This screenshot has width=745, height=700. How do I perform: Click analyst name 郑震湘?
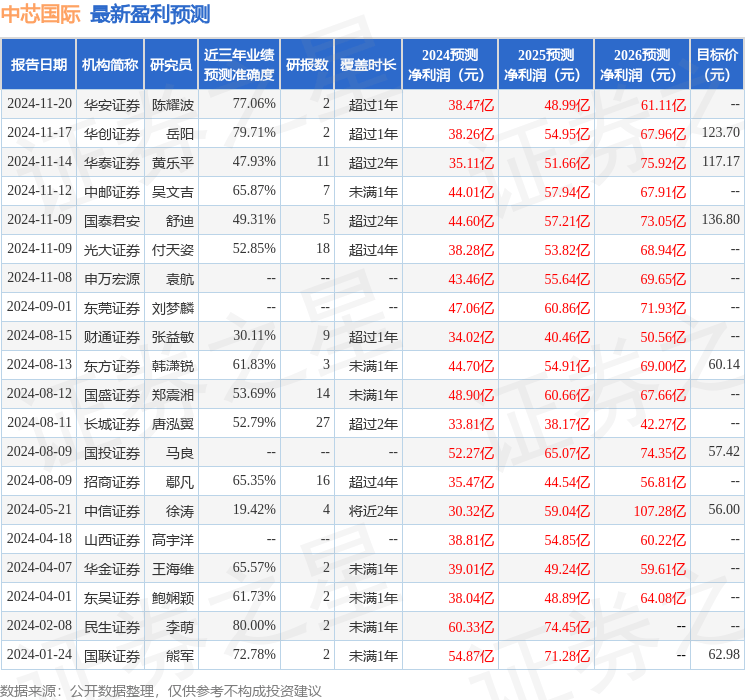173,395
